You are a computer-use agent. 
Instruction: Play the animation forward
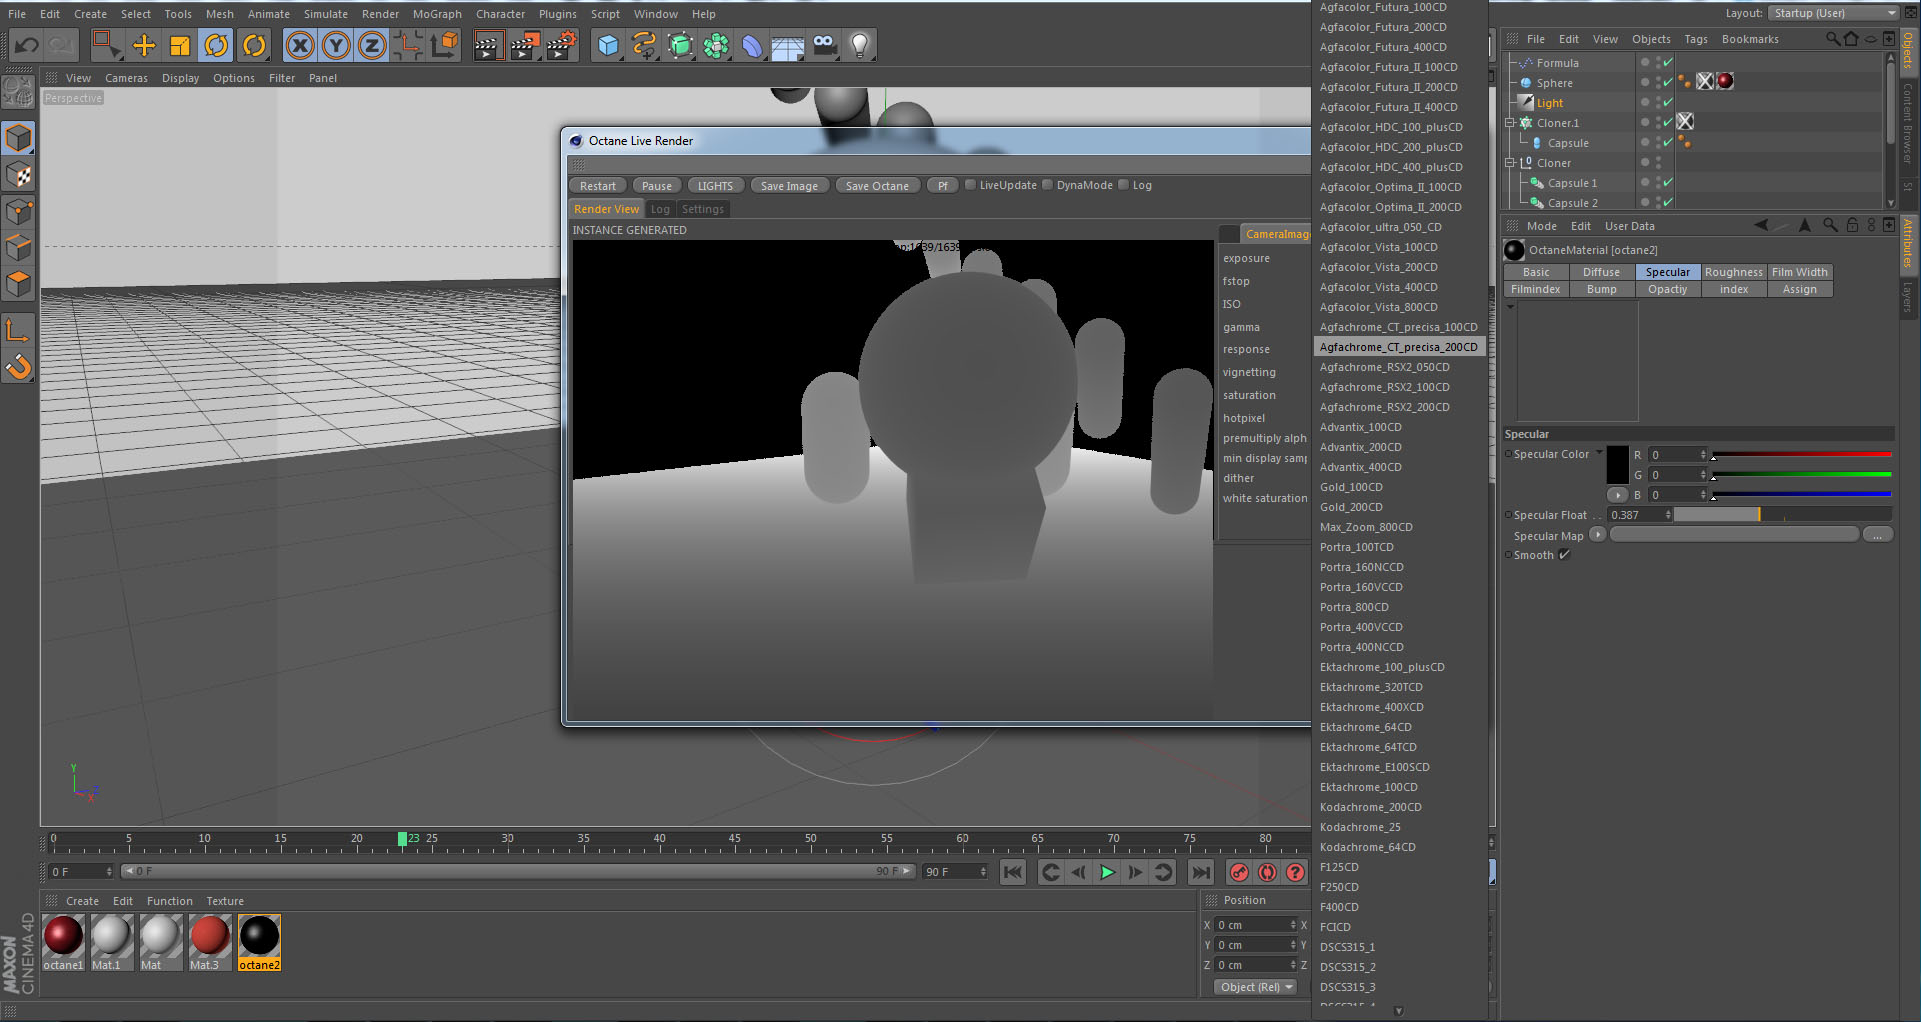tap(1107, 872)
